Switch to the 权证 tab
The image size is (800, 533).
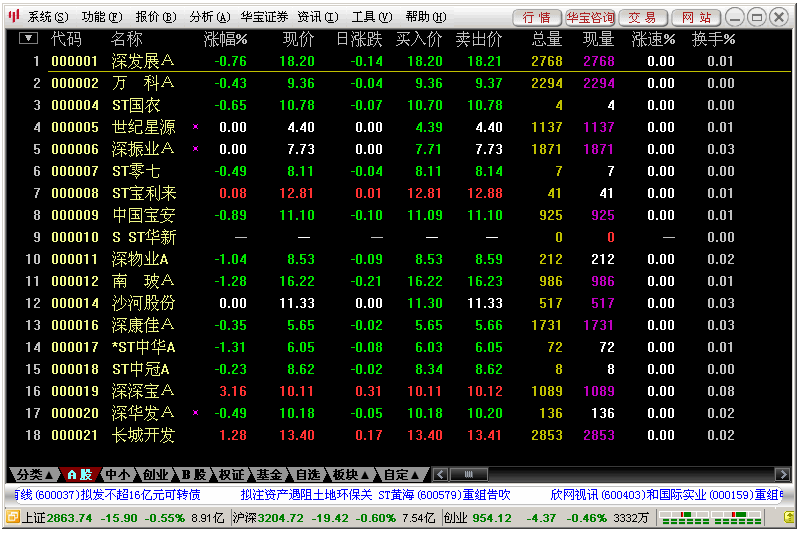pyautogui.click(x=231, y=475)
